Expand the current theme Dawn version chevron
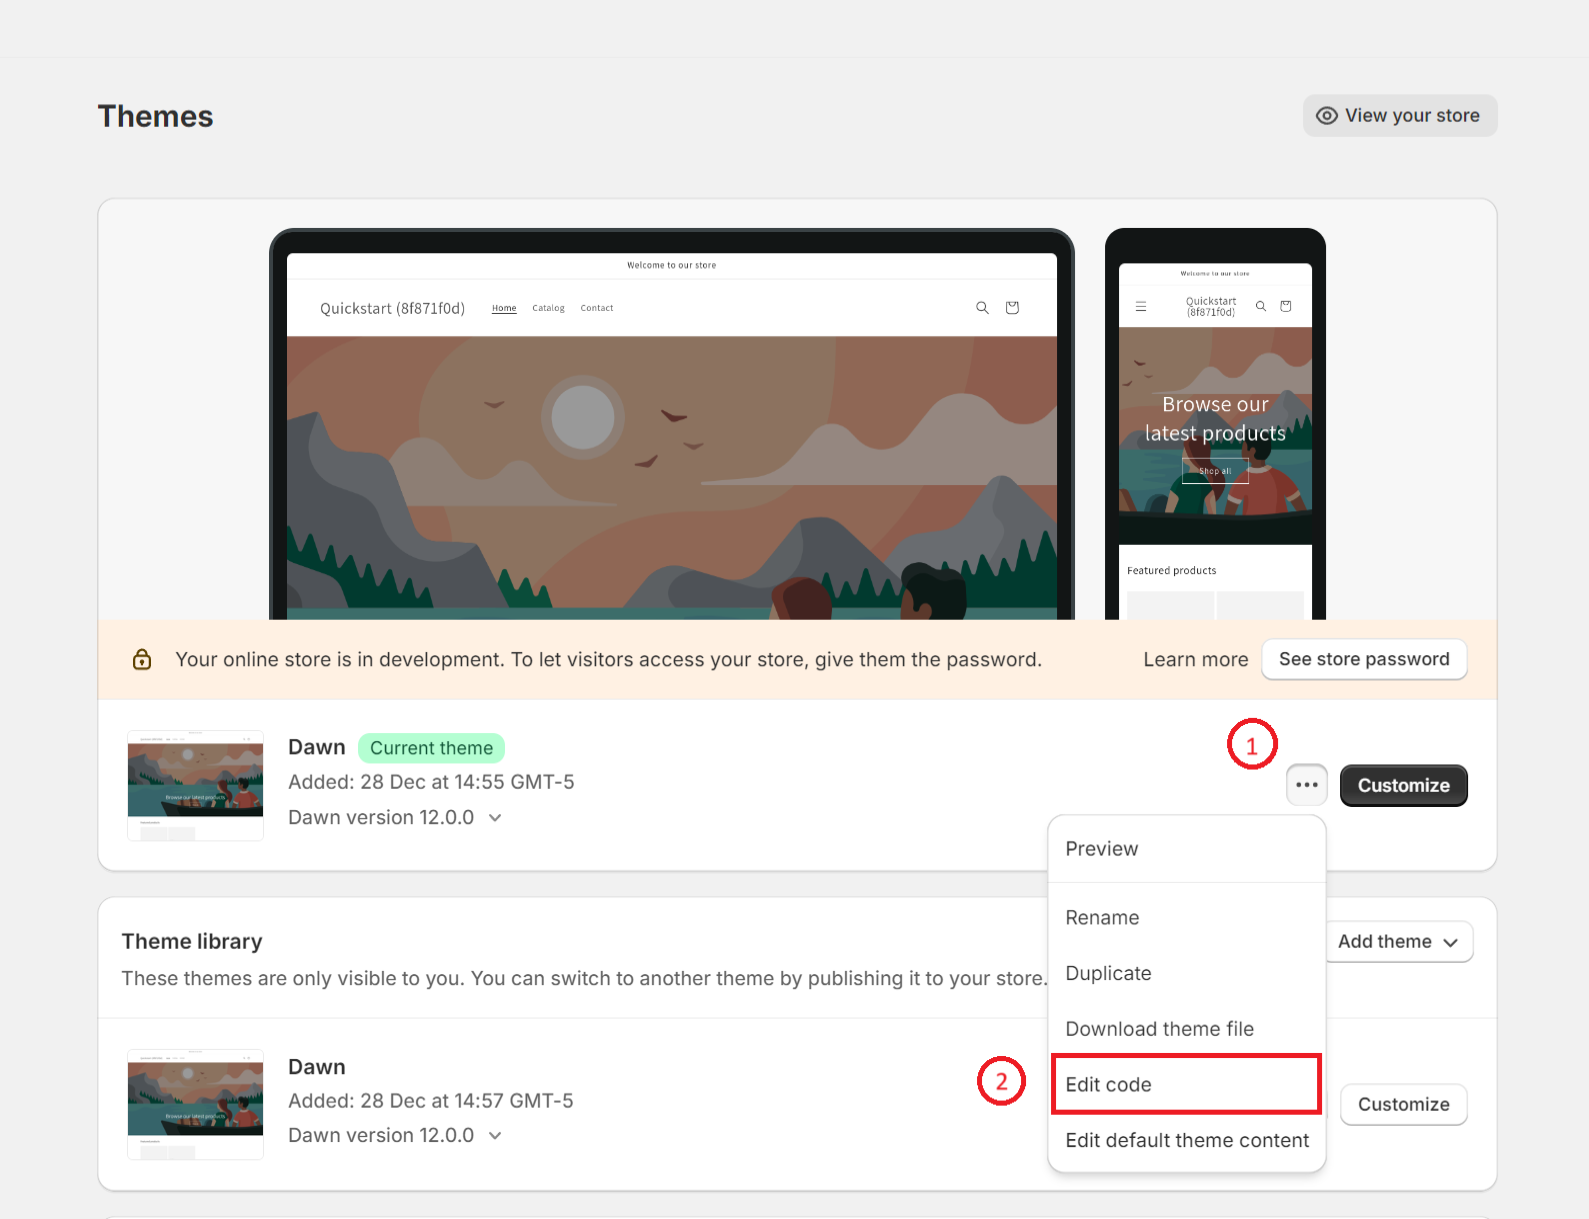The image size is (1589, 1219). pos(495,818)
